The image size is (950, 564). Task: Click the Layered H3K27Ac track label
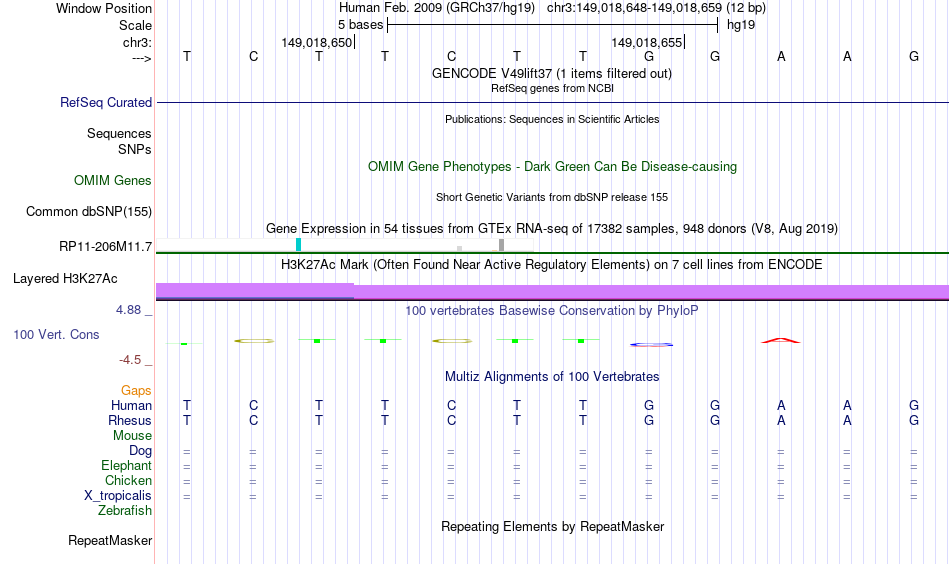tap(65, 279)
